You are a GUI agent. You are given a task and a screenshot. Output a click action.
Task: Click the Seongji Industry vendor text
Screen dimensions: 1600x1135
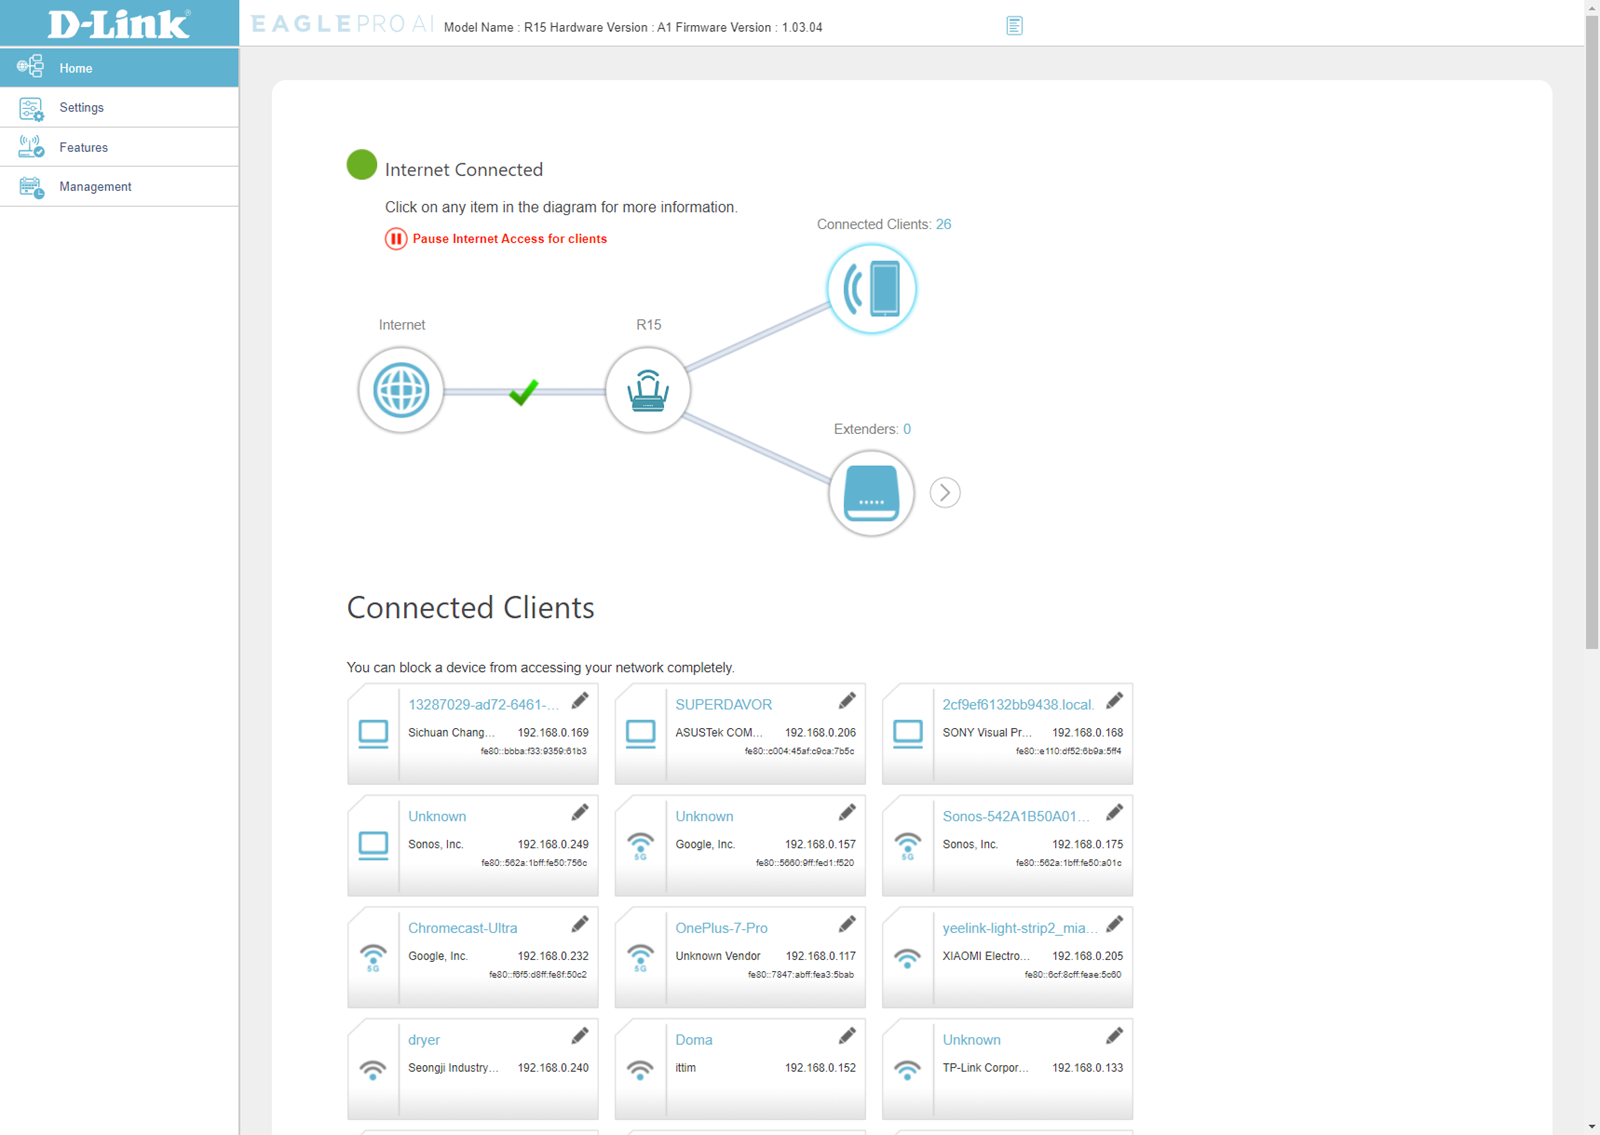point(454,1069)
